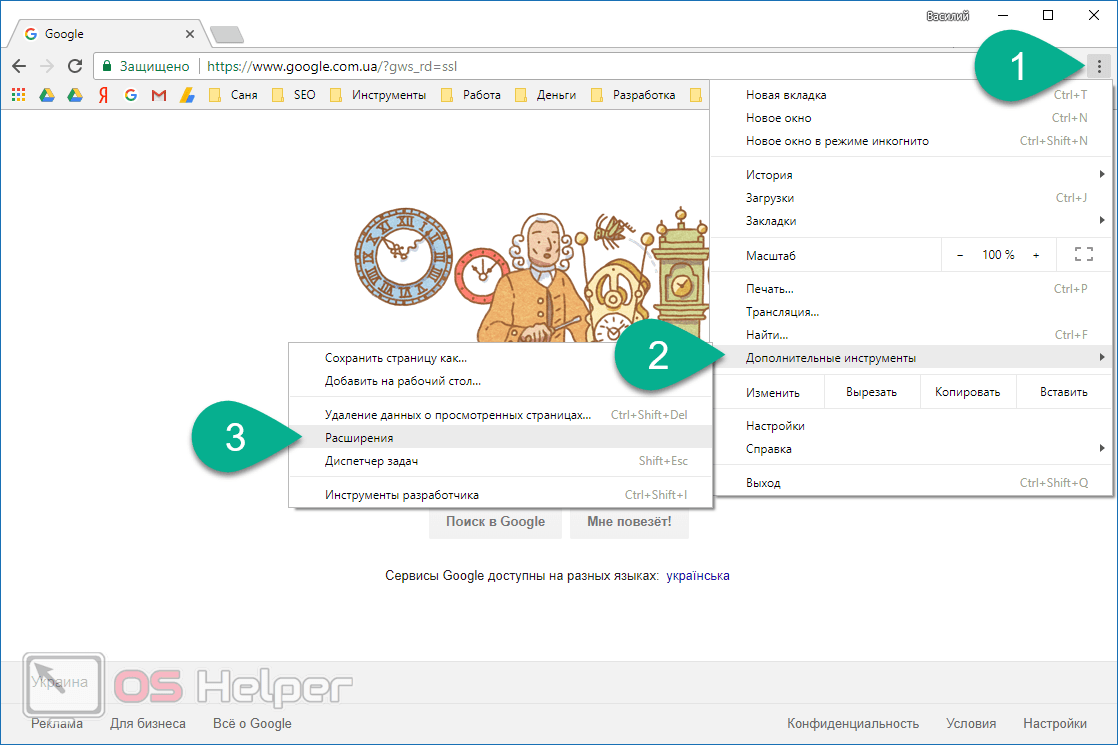Go back using the browser back arrow
The height and width of the screenshot is (745, 1118).
pyautogui.click(x=19, y=66)
